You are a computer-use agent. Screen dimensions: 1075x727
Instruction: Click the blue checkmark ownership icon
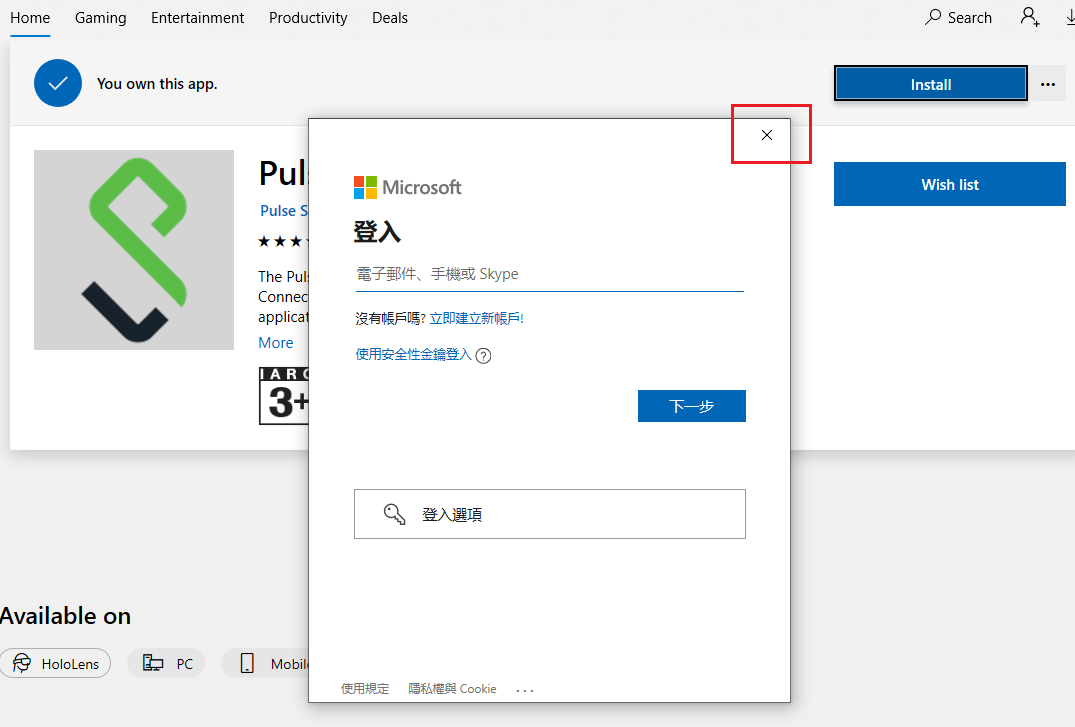57,83
